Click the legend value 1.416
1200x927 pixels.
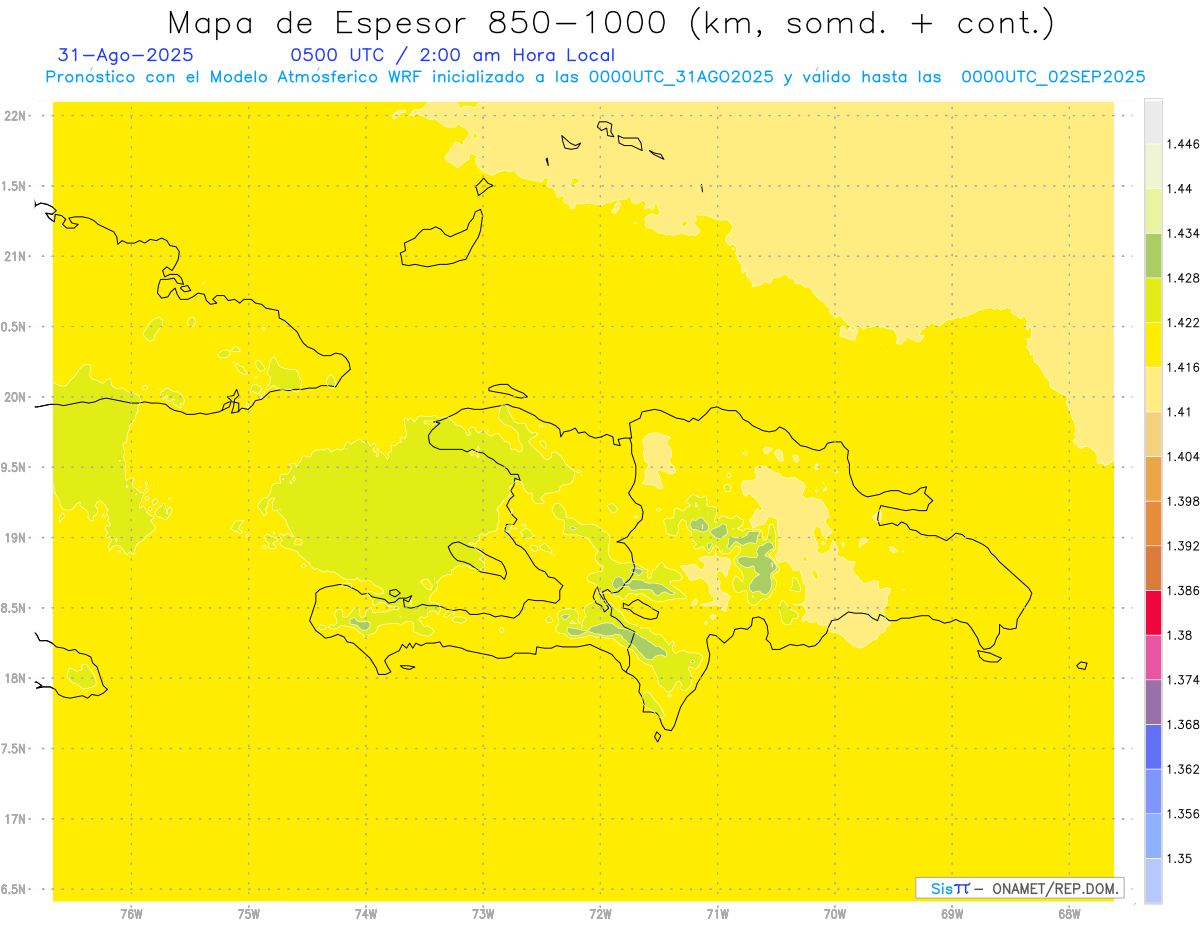pyautogui.click(x=1185, y=367)
